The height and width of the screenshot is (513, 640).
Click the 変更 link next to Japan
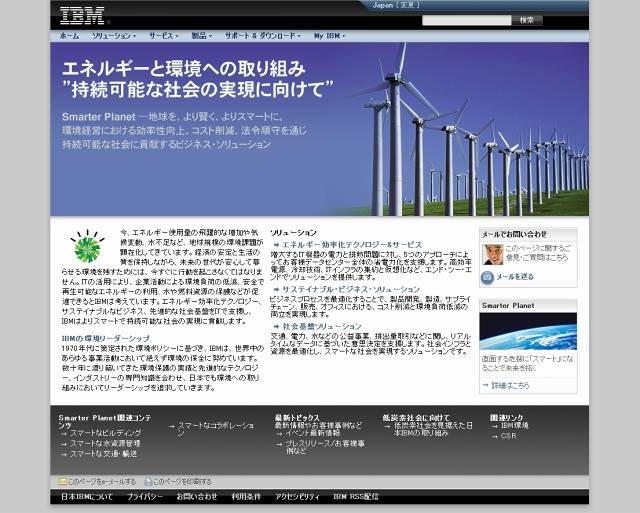[x=407, y=5]
